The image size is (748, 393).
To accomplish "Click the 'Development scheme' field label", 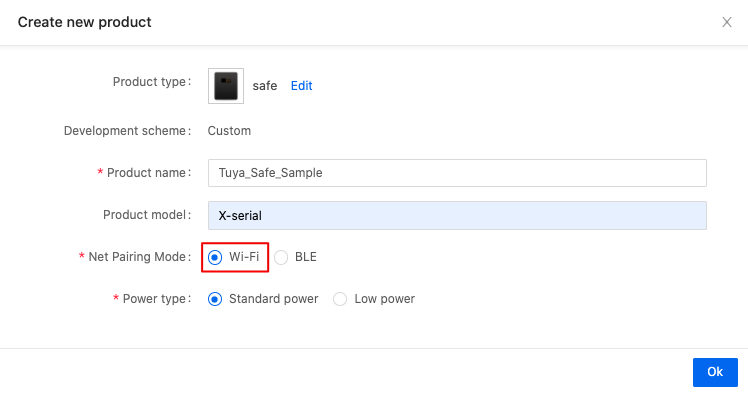I will coord(127,131).
